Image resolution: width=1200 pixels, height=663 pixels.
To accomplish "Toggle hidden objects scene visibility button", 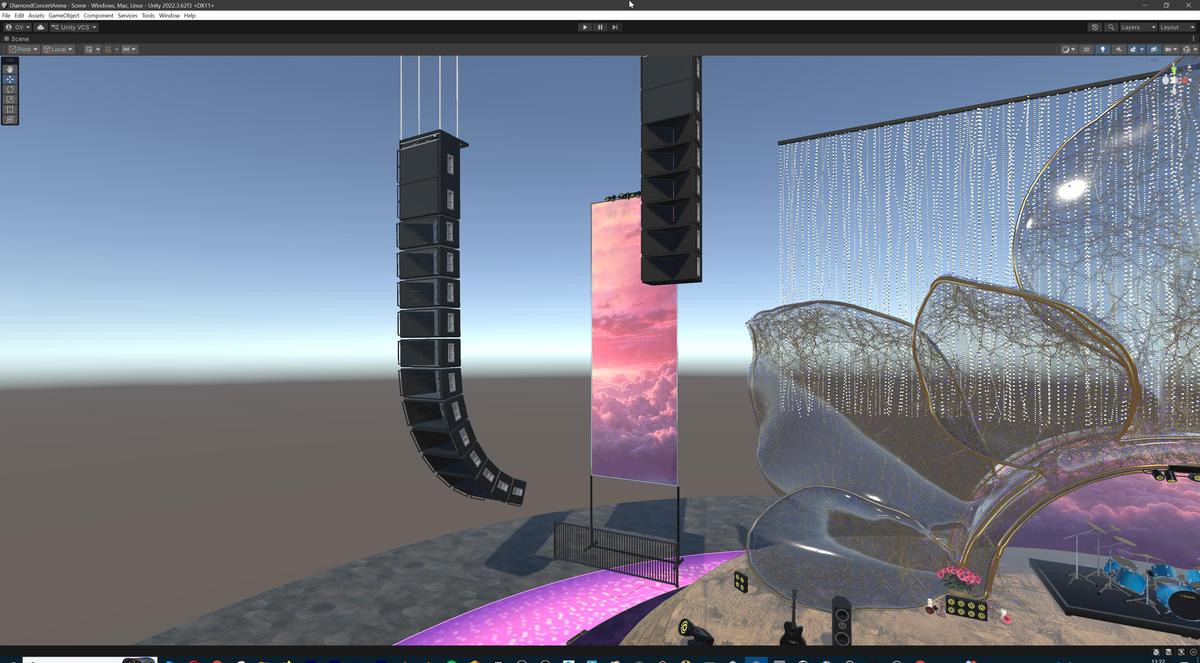I will pyautogui.click(x=1154, y=49).
